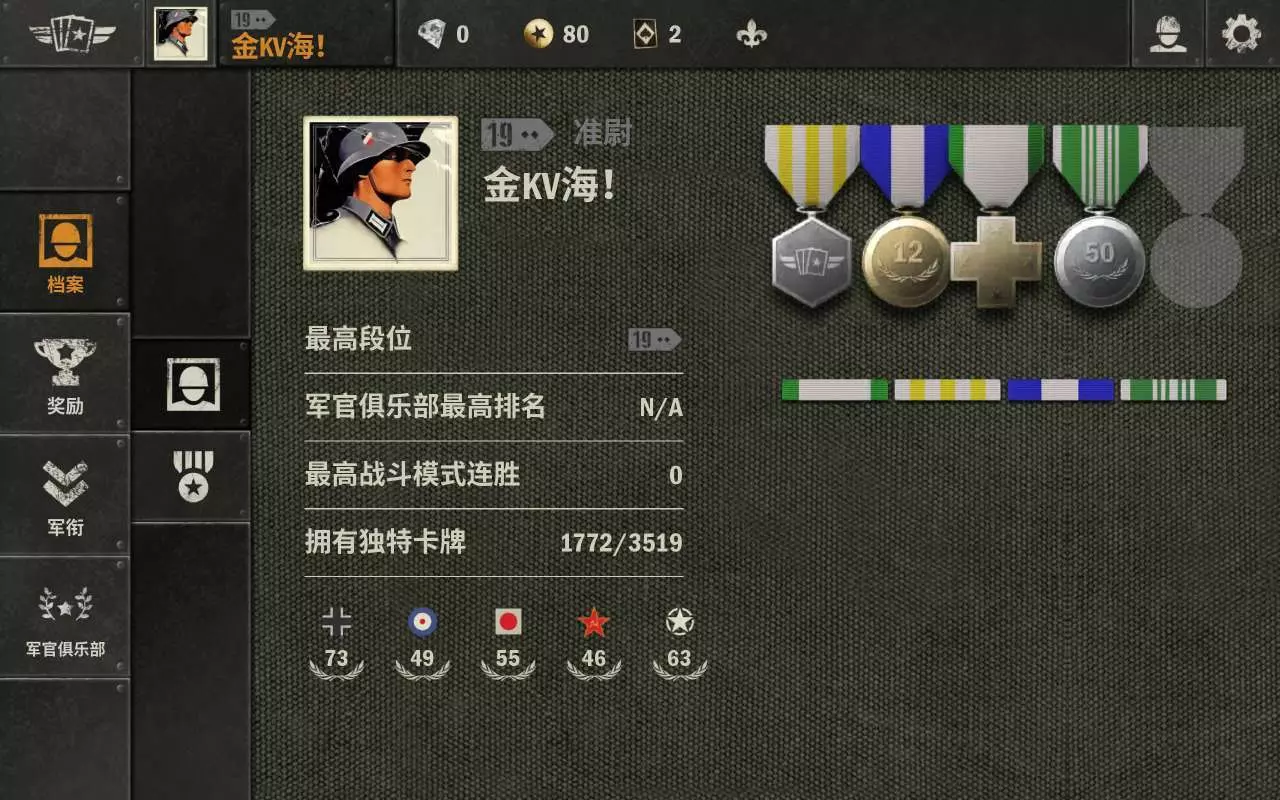Viewport: 1280px width, 800px height.
Task: Click the fleur-de-lis icon in top bar
Action: (x=751, y=35)
